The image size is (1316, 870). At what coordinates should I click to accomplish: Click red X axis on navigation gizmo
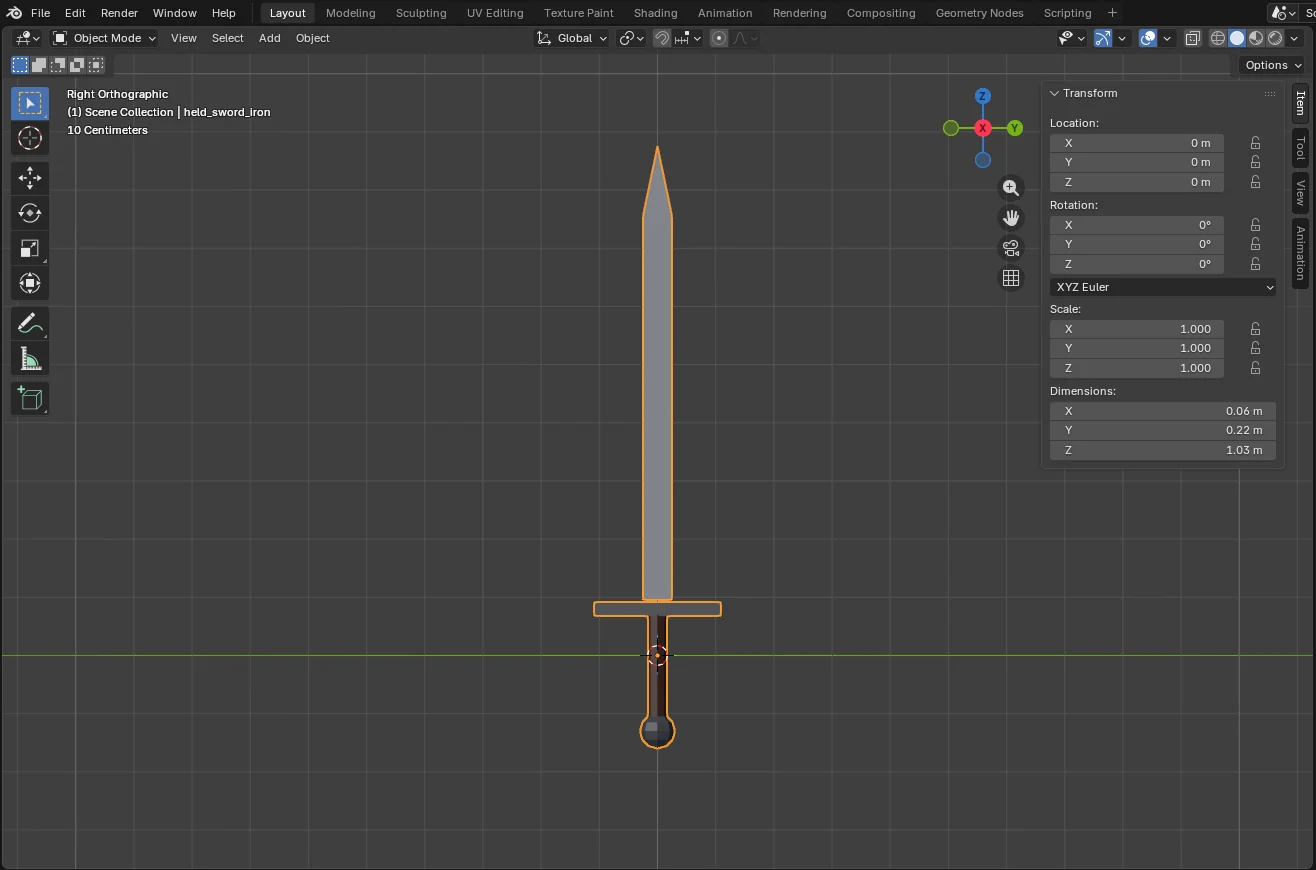pos(983,128)
